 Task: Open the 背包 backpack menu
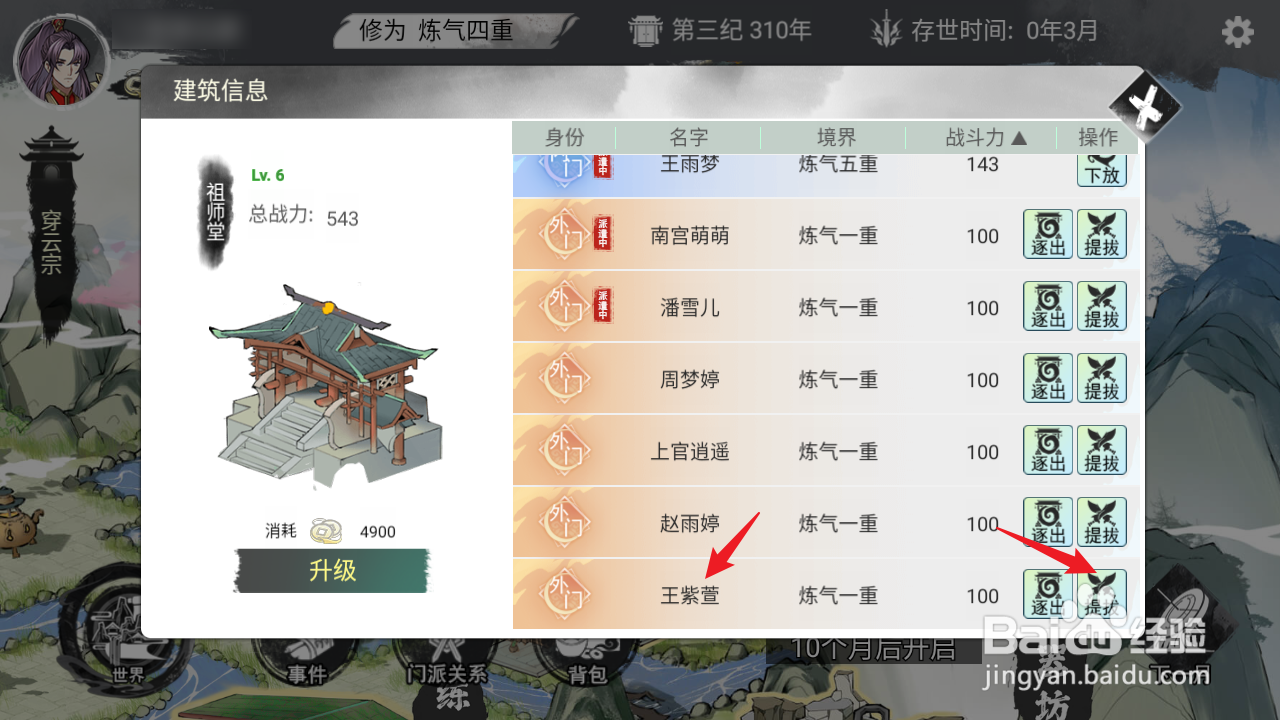click(587, 674)
